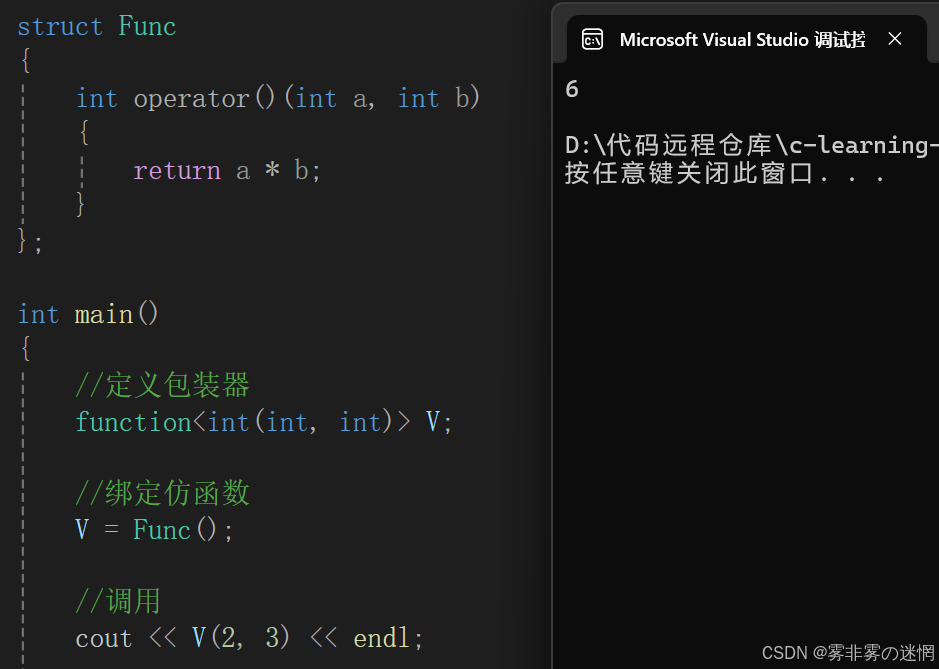Click the }; closing line of the struct

coord(30,241)
